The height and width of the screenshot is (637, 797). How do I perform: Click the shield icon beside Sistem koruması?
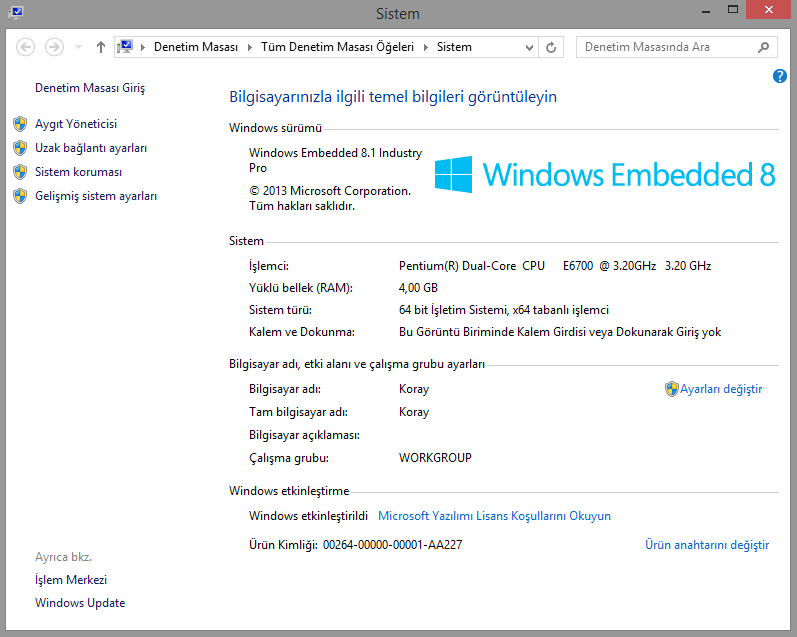(20, 172)
